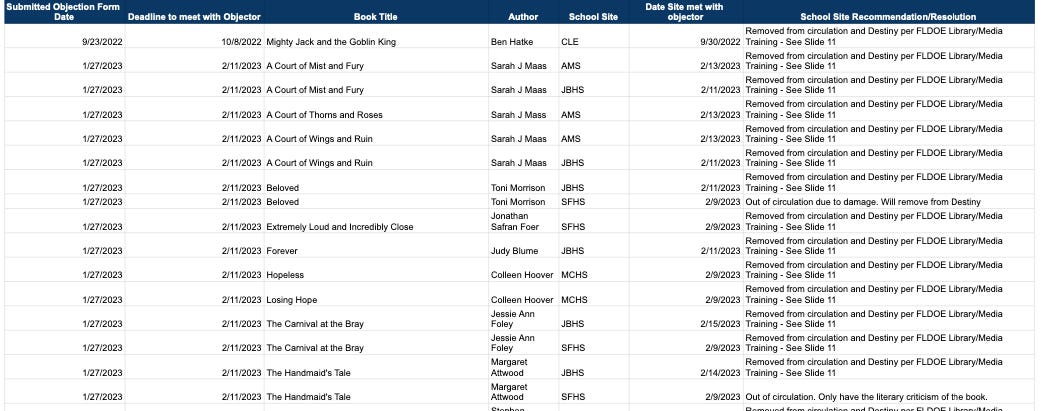
Task: Select the 'Submitted Objection Form Date' column header
Action: pos(64,11)
